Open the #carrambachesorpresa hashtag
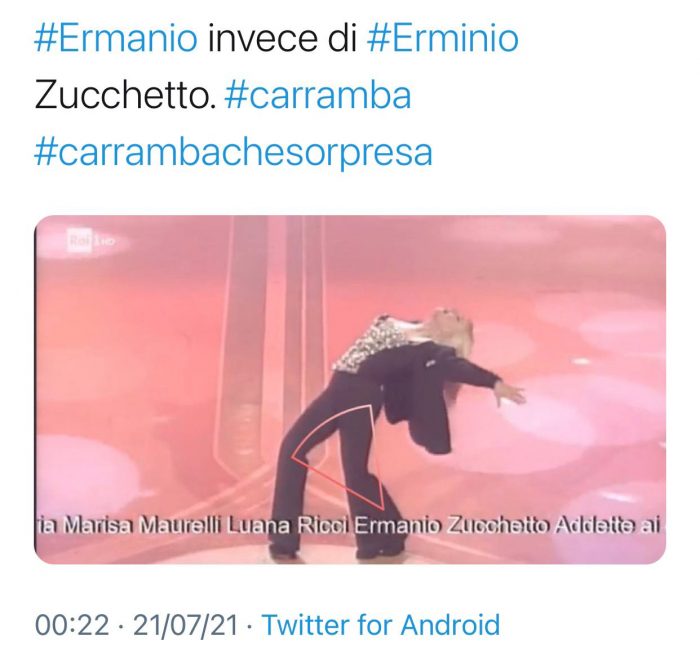The width and height of the screenshot is (700, 663). [x=233, y=152]
